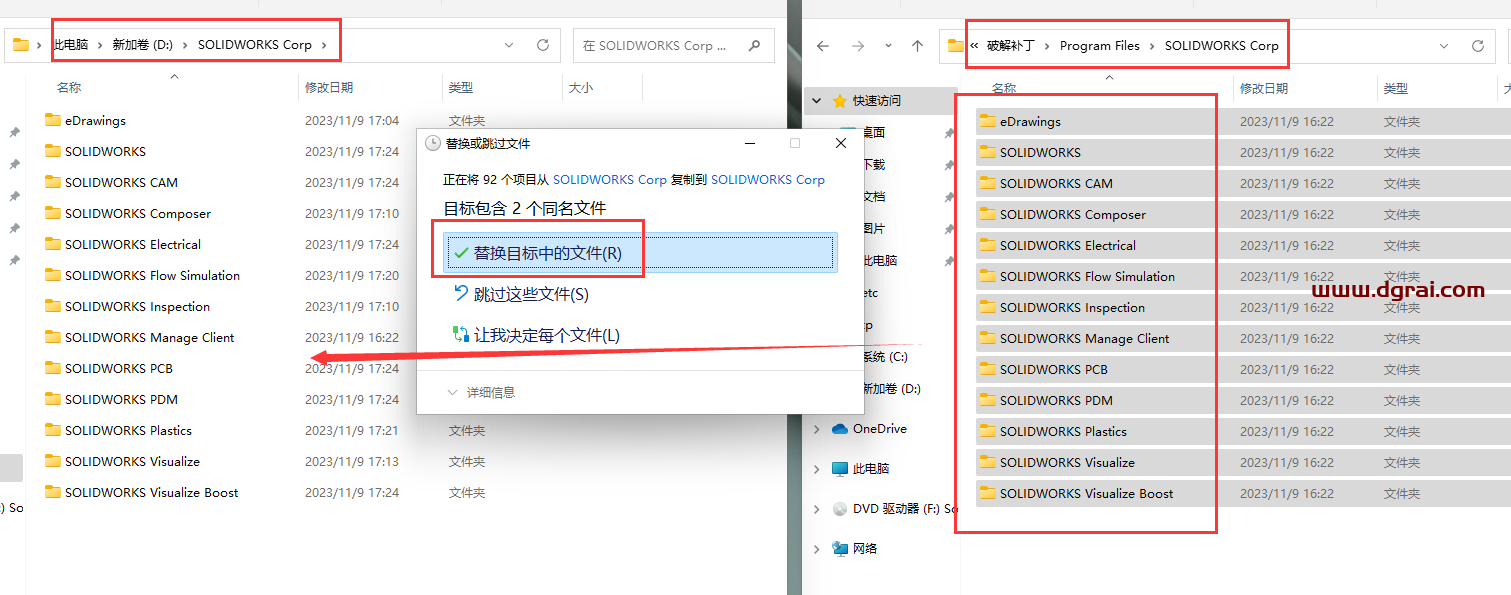This screenshot has width=1511, height=595.
Task: Open destination SOLIDWORKS Corp link after 复制到
Action: pos(767,180)
